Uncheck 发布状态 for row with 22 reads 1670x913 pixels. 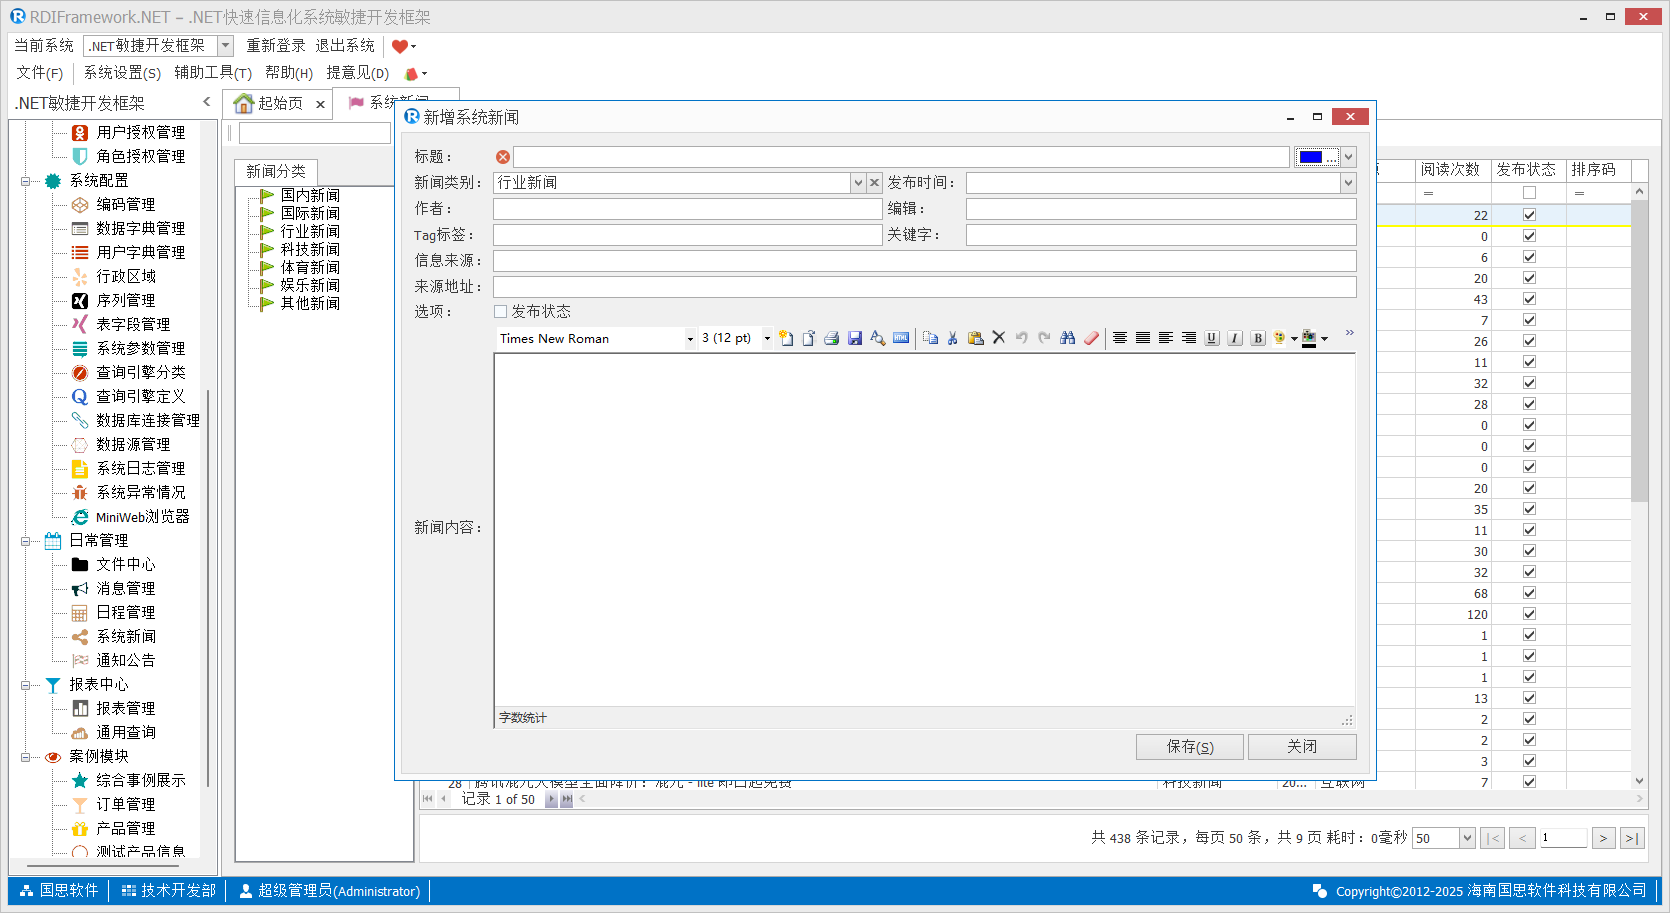[x=1529, y=215]
